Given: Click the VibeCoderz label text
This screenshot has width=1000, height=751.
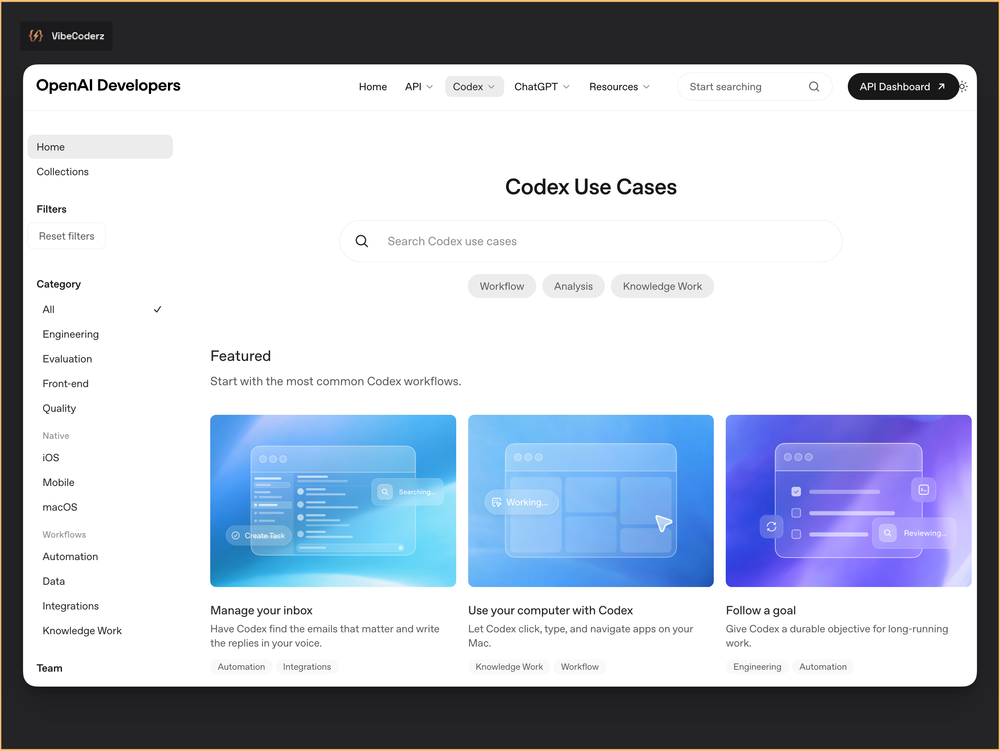Looking at the screenshot, I should (x=78, y=36).
